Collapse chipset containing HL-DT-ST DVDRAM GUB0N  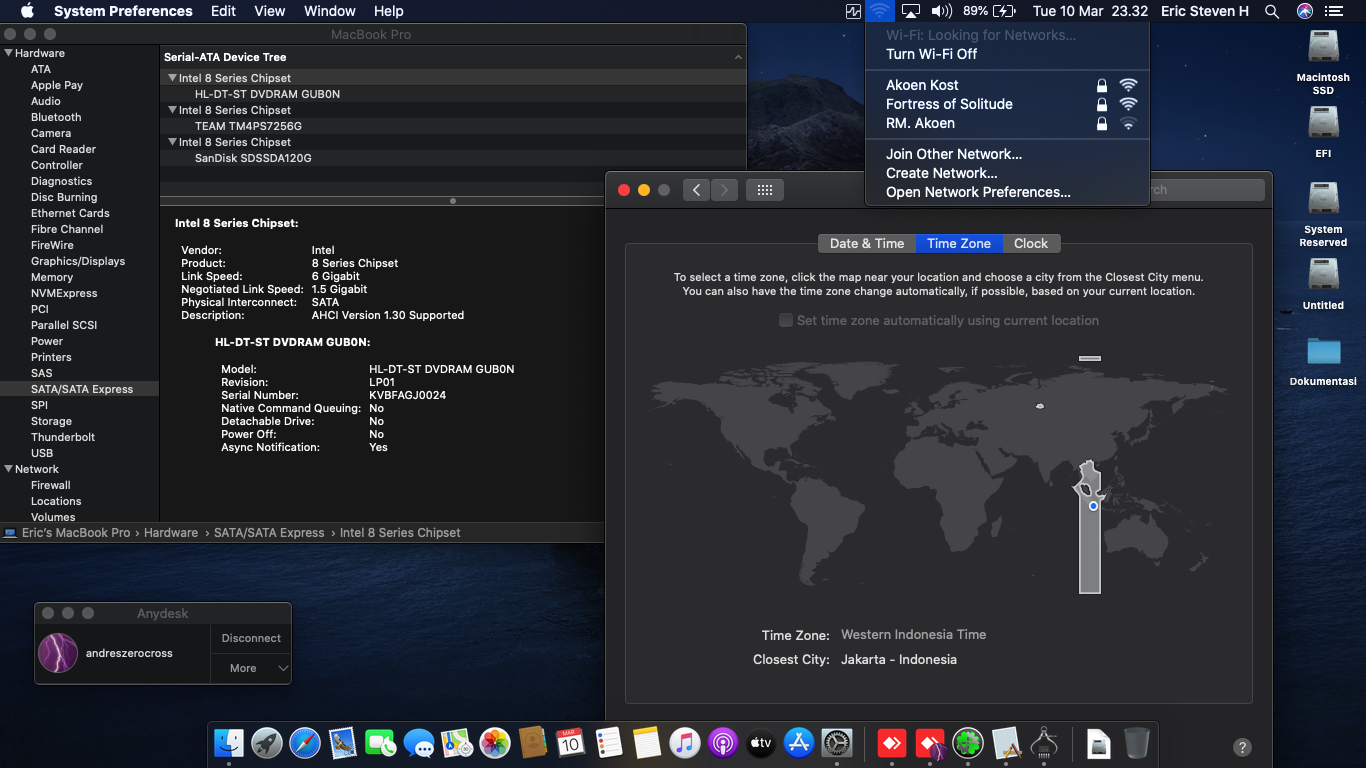tap(172, 78)
